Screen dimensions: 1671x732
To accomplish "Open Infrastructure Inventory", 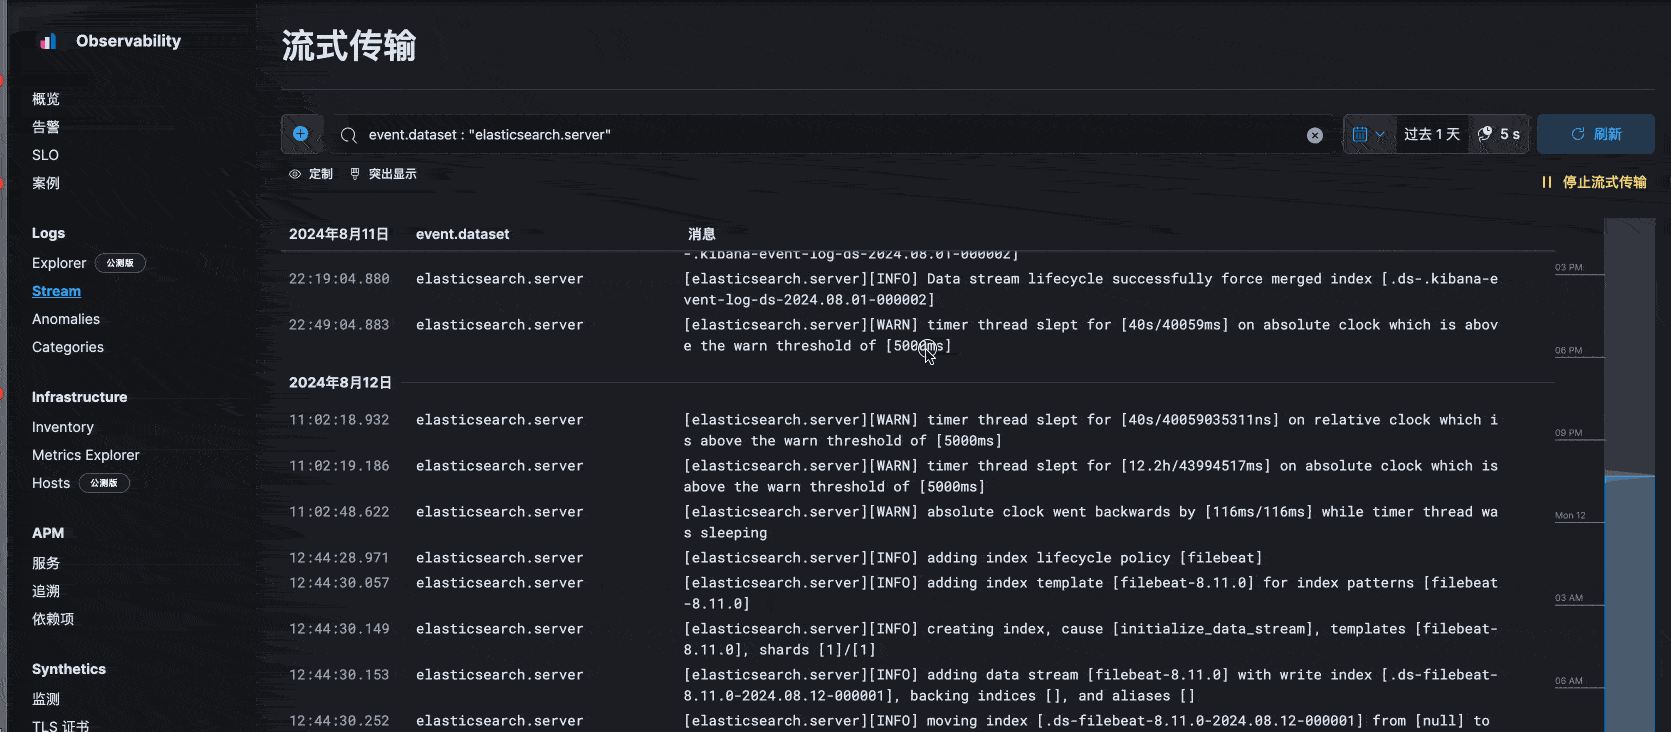I will click(x=63, y=427).
